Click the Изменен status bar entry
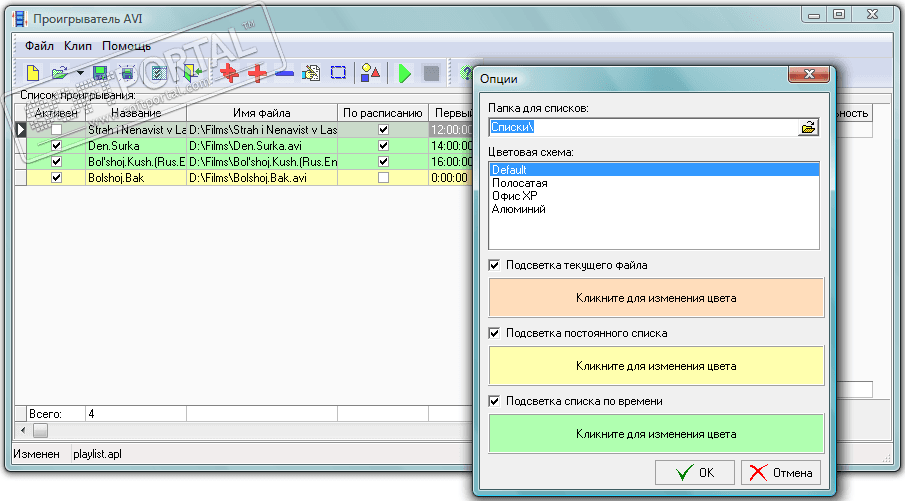 36,454
